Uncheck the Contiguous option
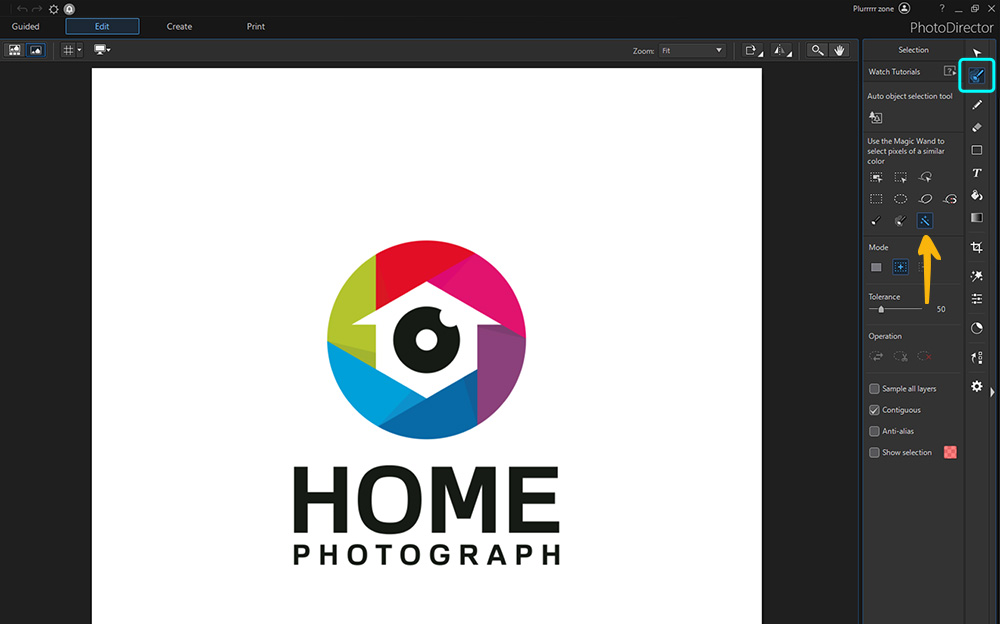1000x624 pixels. tap(874, 410)
